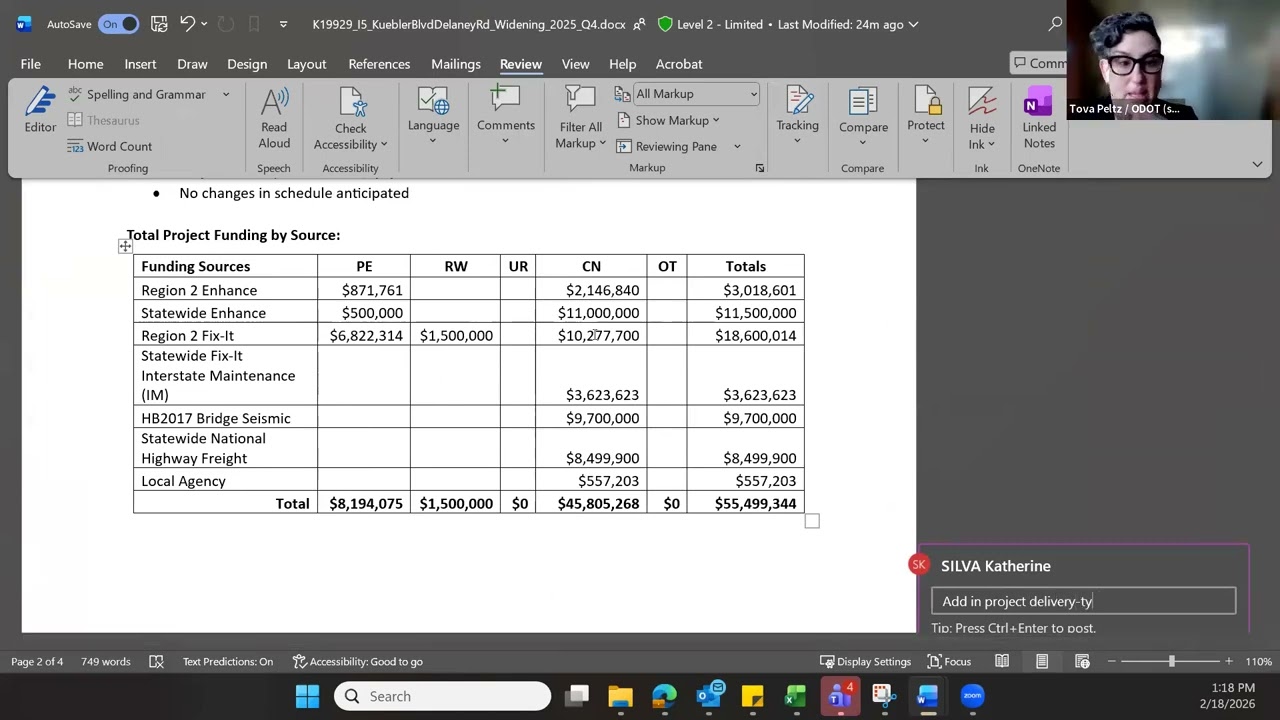Open Teams from the taskbar
Screen dimensions: 1280x720
(839, 696)
